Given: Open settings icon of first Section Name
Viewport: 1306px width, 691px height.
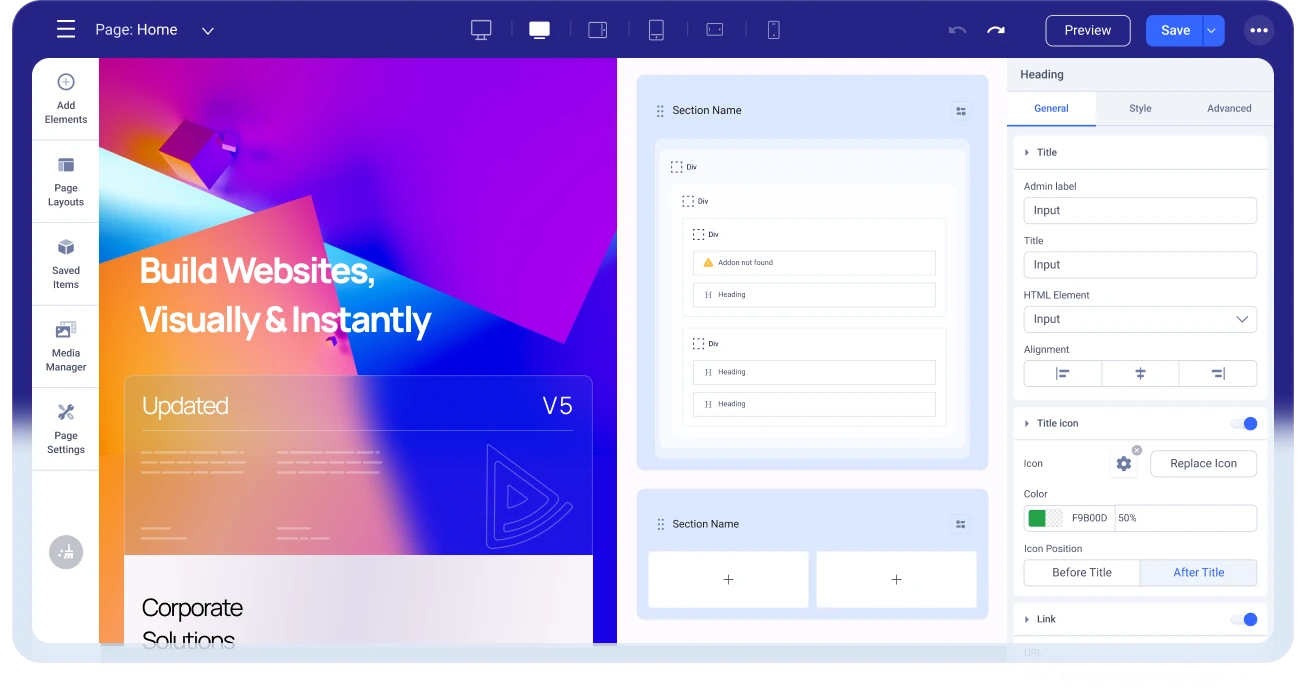Looking at the screenshot, I should (x=961, y=111).
